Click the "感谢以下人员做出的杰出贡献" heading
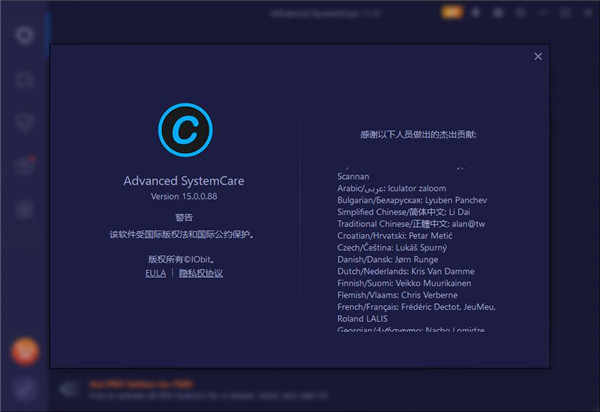This screenshot has height=412, width=600. click(x=418, y=134)
